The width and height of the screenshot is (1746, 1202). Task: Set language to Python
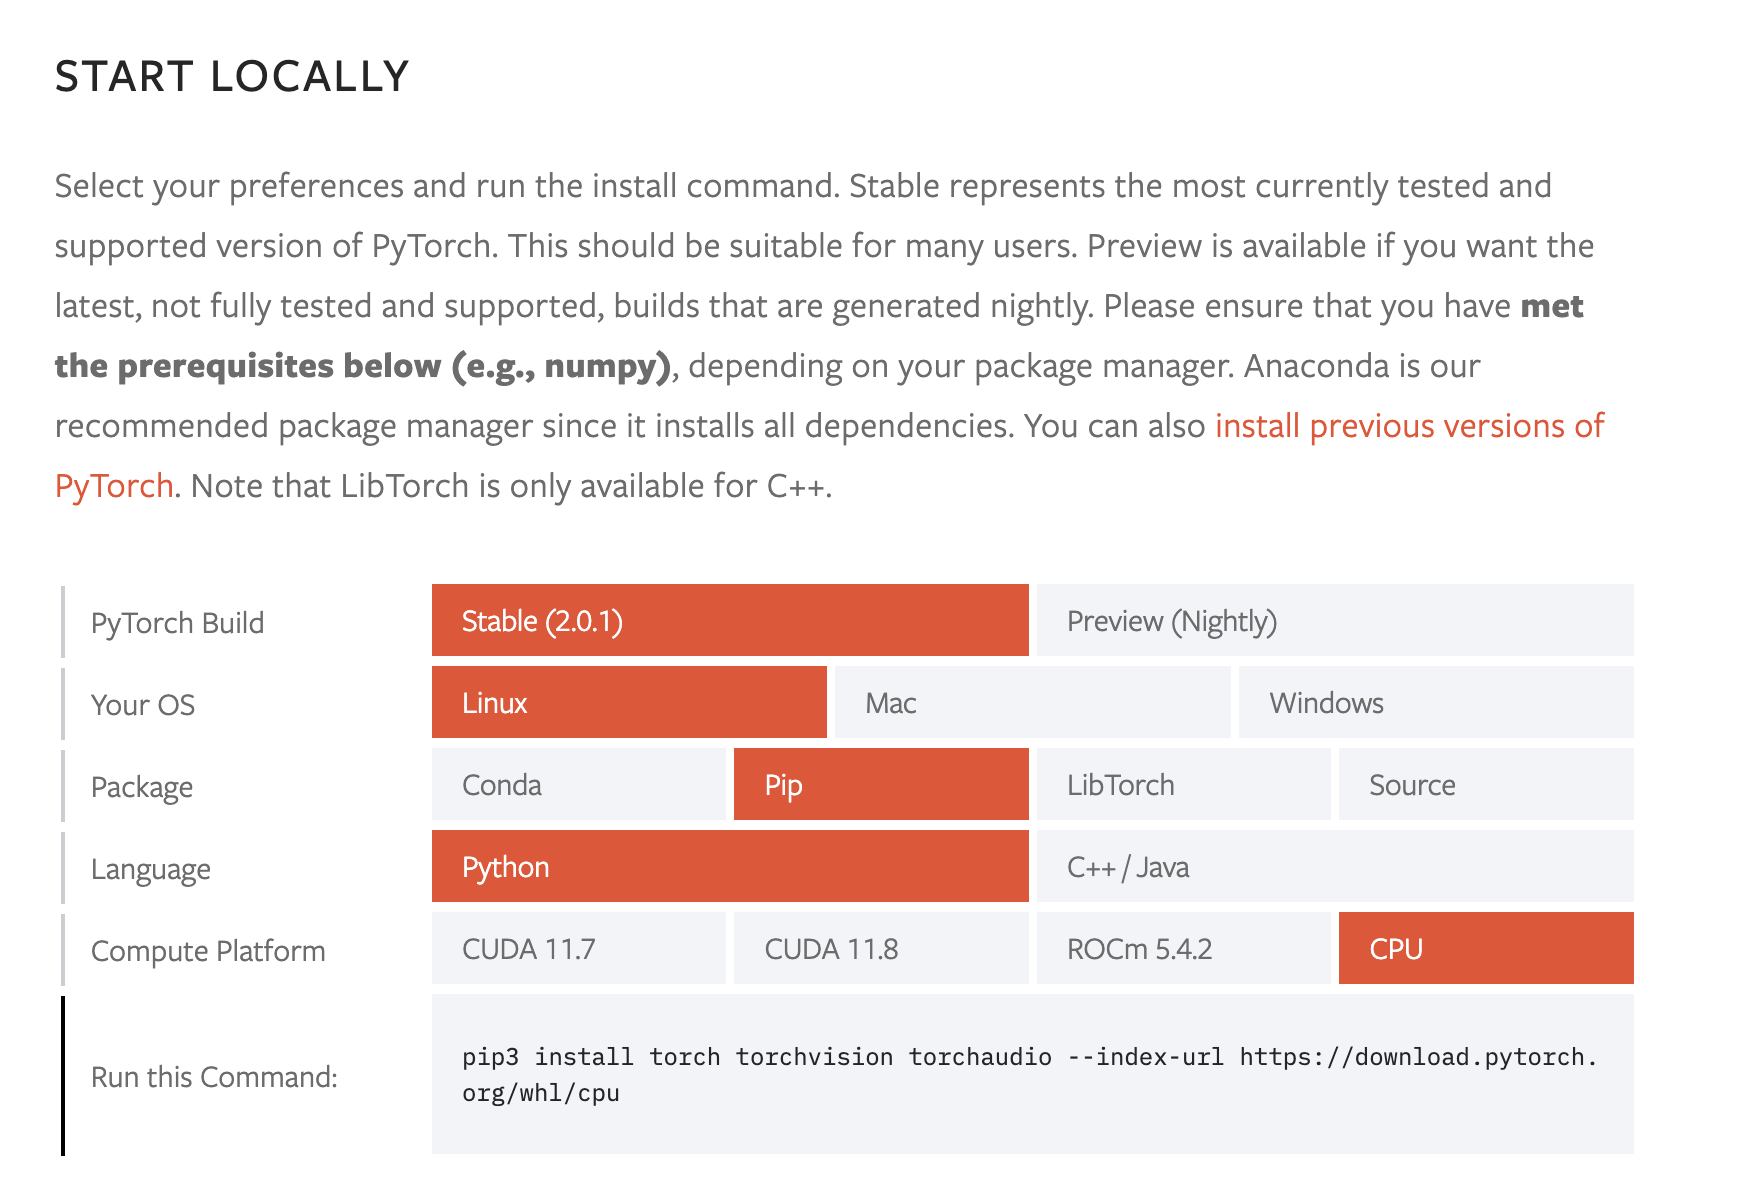point(730,866)
